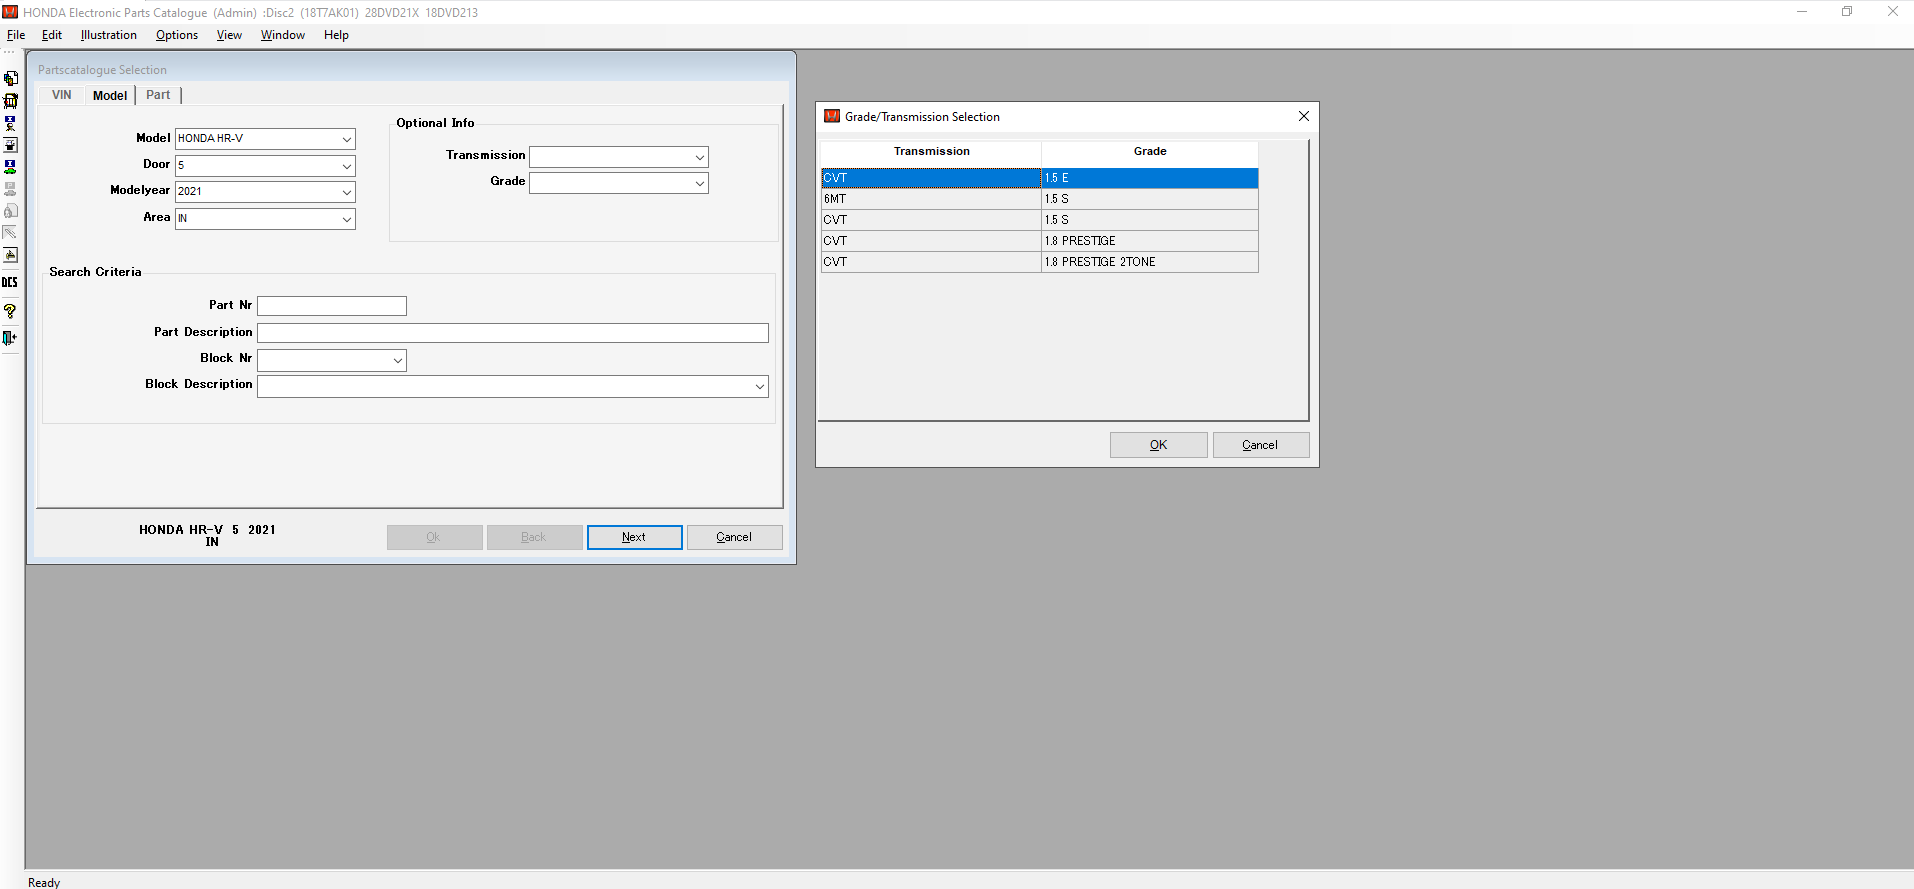1914x889 pixels.
Task: Click the greyed car parts icon
Action: (10, 189)
